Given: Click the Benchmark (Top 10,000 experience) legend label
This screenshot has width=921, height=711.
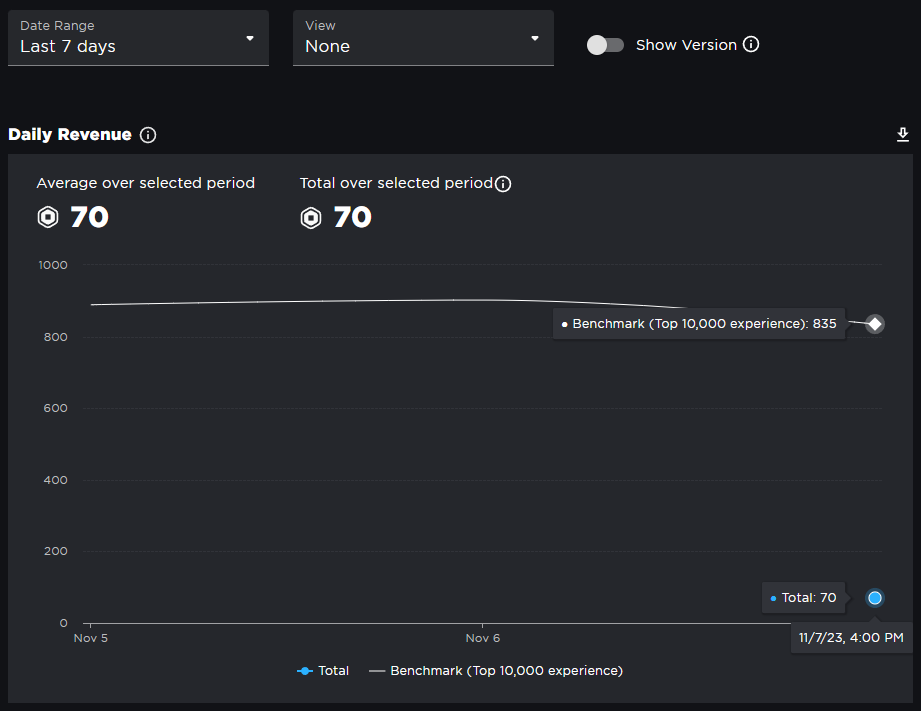Looking at the screenshot, I should pyautogui.click(x=505, y=671).
